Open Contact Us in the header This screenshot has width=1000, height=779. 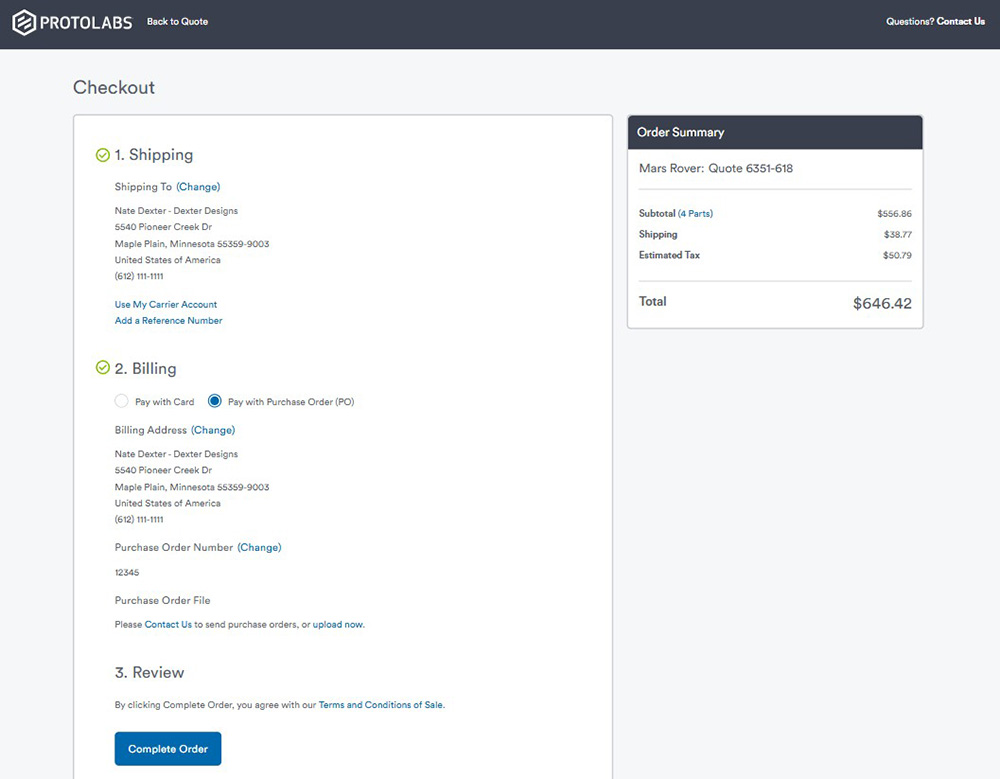tap(960, 22)
